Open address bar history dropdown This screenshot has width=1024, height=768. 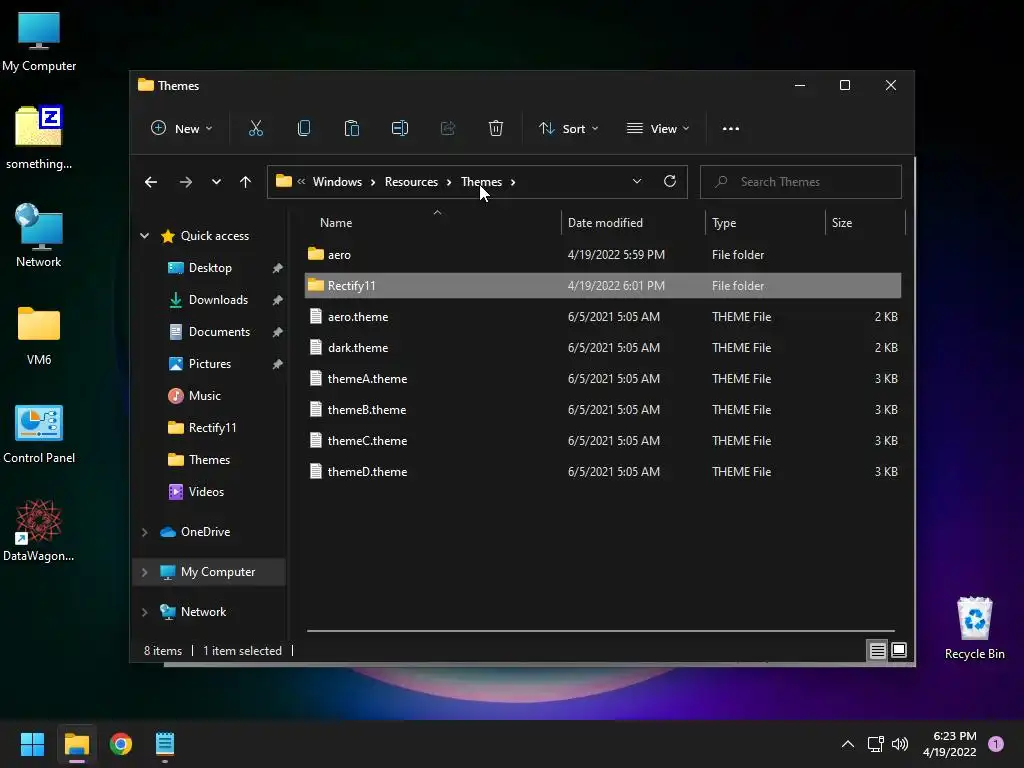(x=637, y=182)
